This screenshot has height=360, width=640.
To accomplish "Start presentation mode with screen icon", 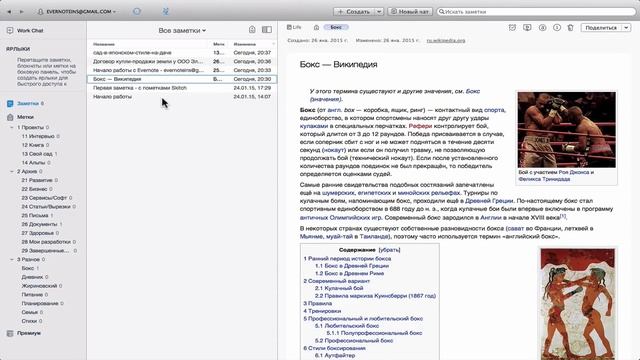I will pos(527,28).
